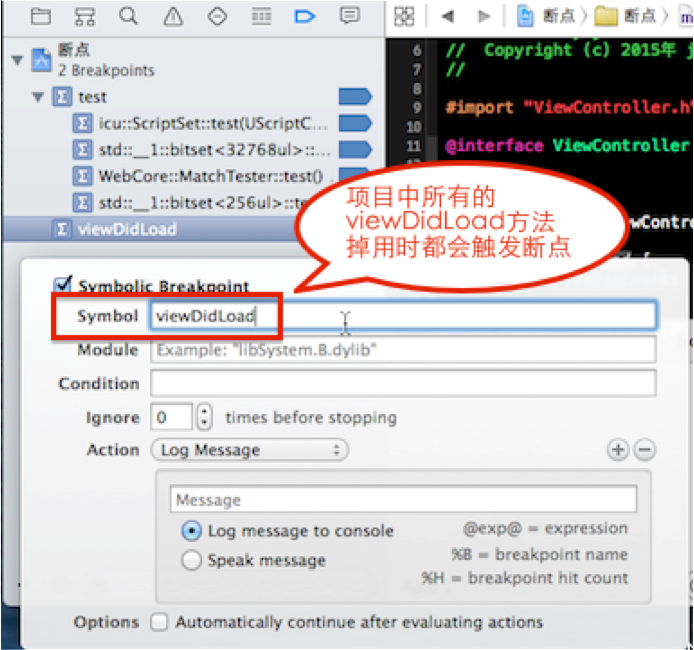The image size is (694, 650).
Task: Go back with the editor's left arrow
Action: pos(447,16)
